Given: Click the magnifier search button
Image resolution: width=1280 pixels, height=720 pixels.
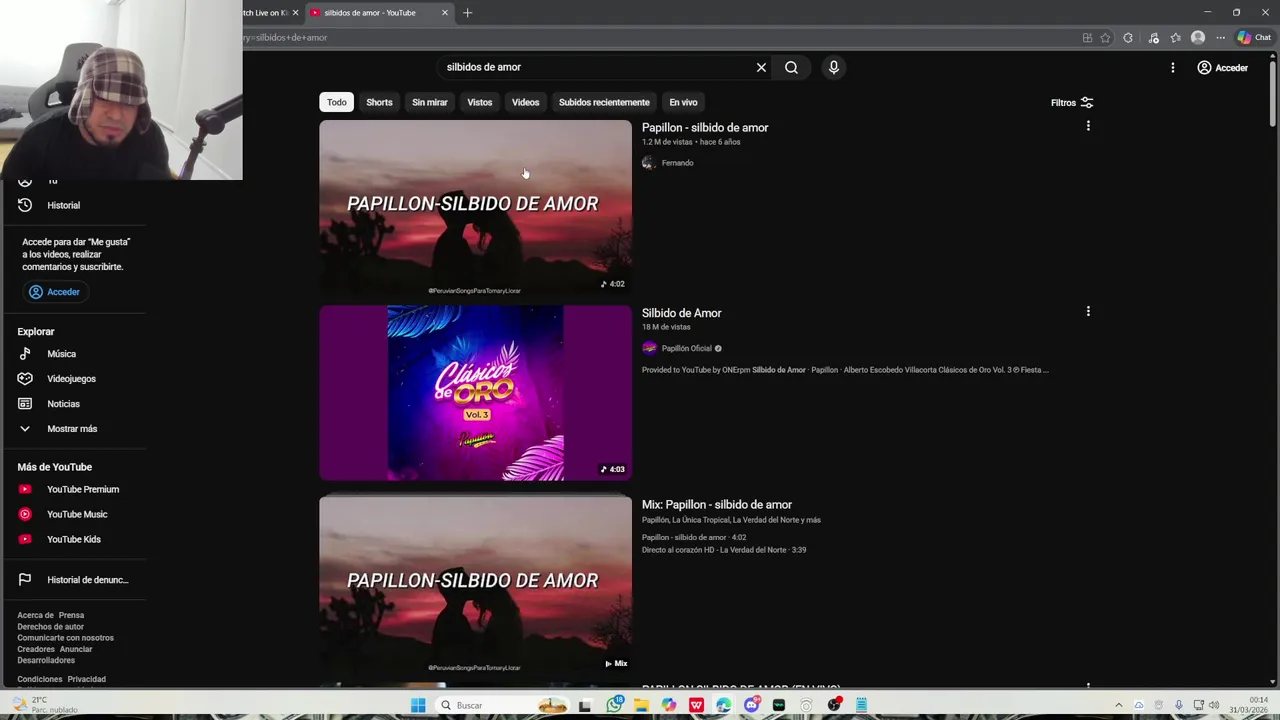Looking at the screenshot, I should coord(791,67).
